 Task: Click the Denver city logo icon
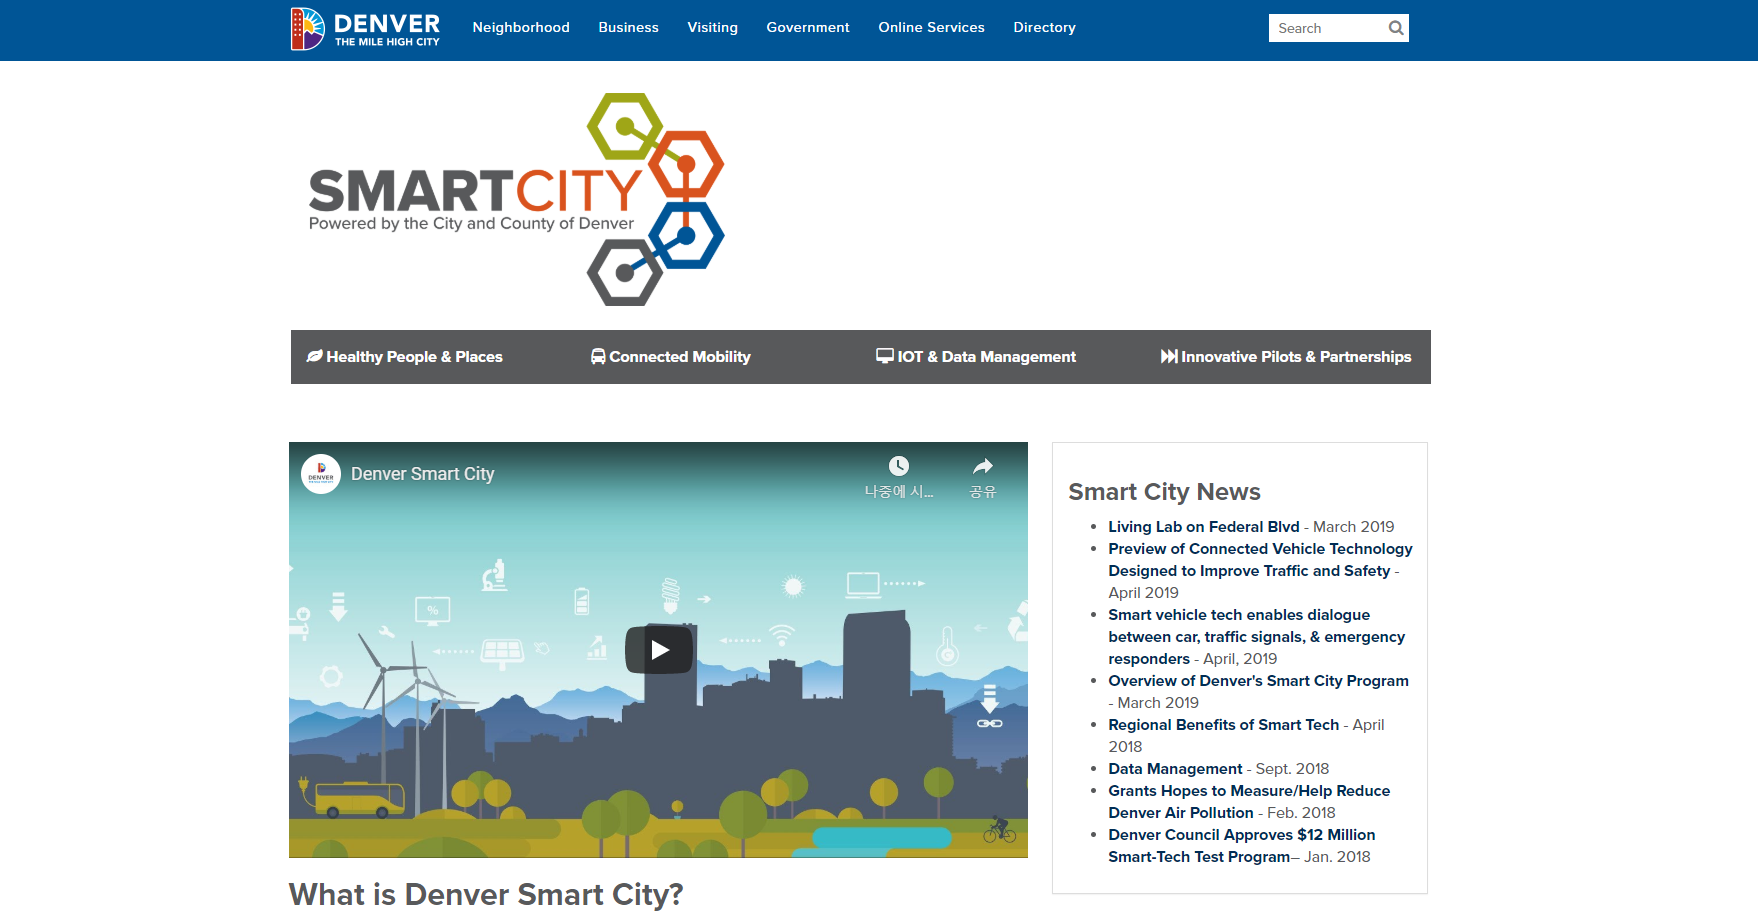point(308,29)
